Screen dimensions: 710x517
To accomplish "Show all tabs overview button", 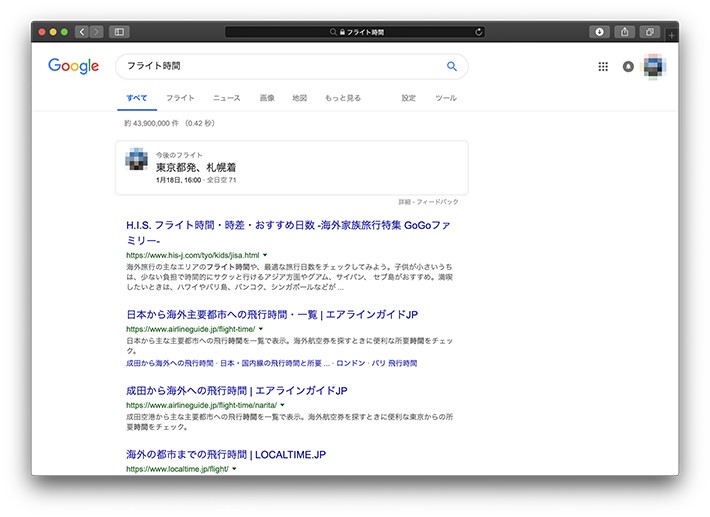I will (650, 32).
